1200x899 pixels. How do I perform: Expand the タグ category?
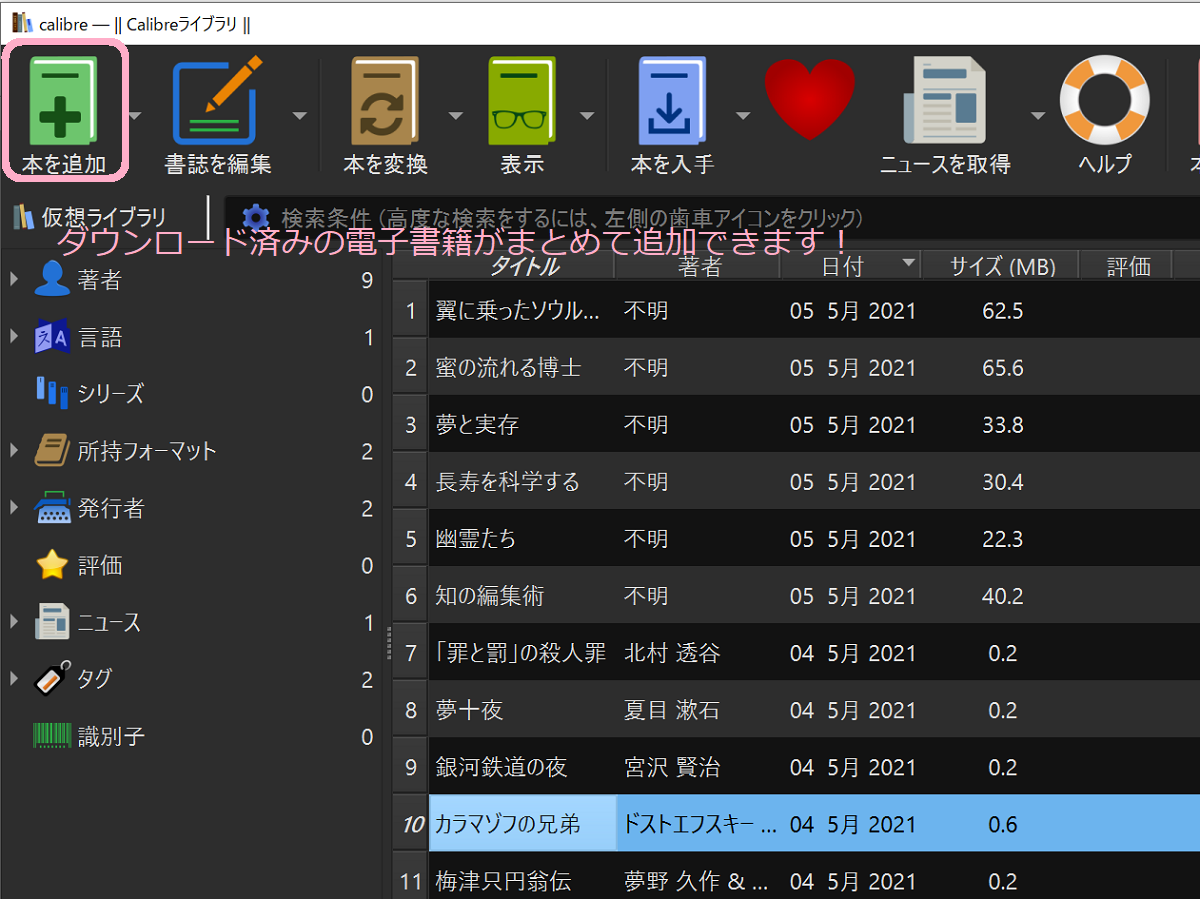pos(14,679)
